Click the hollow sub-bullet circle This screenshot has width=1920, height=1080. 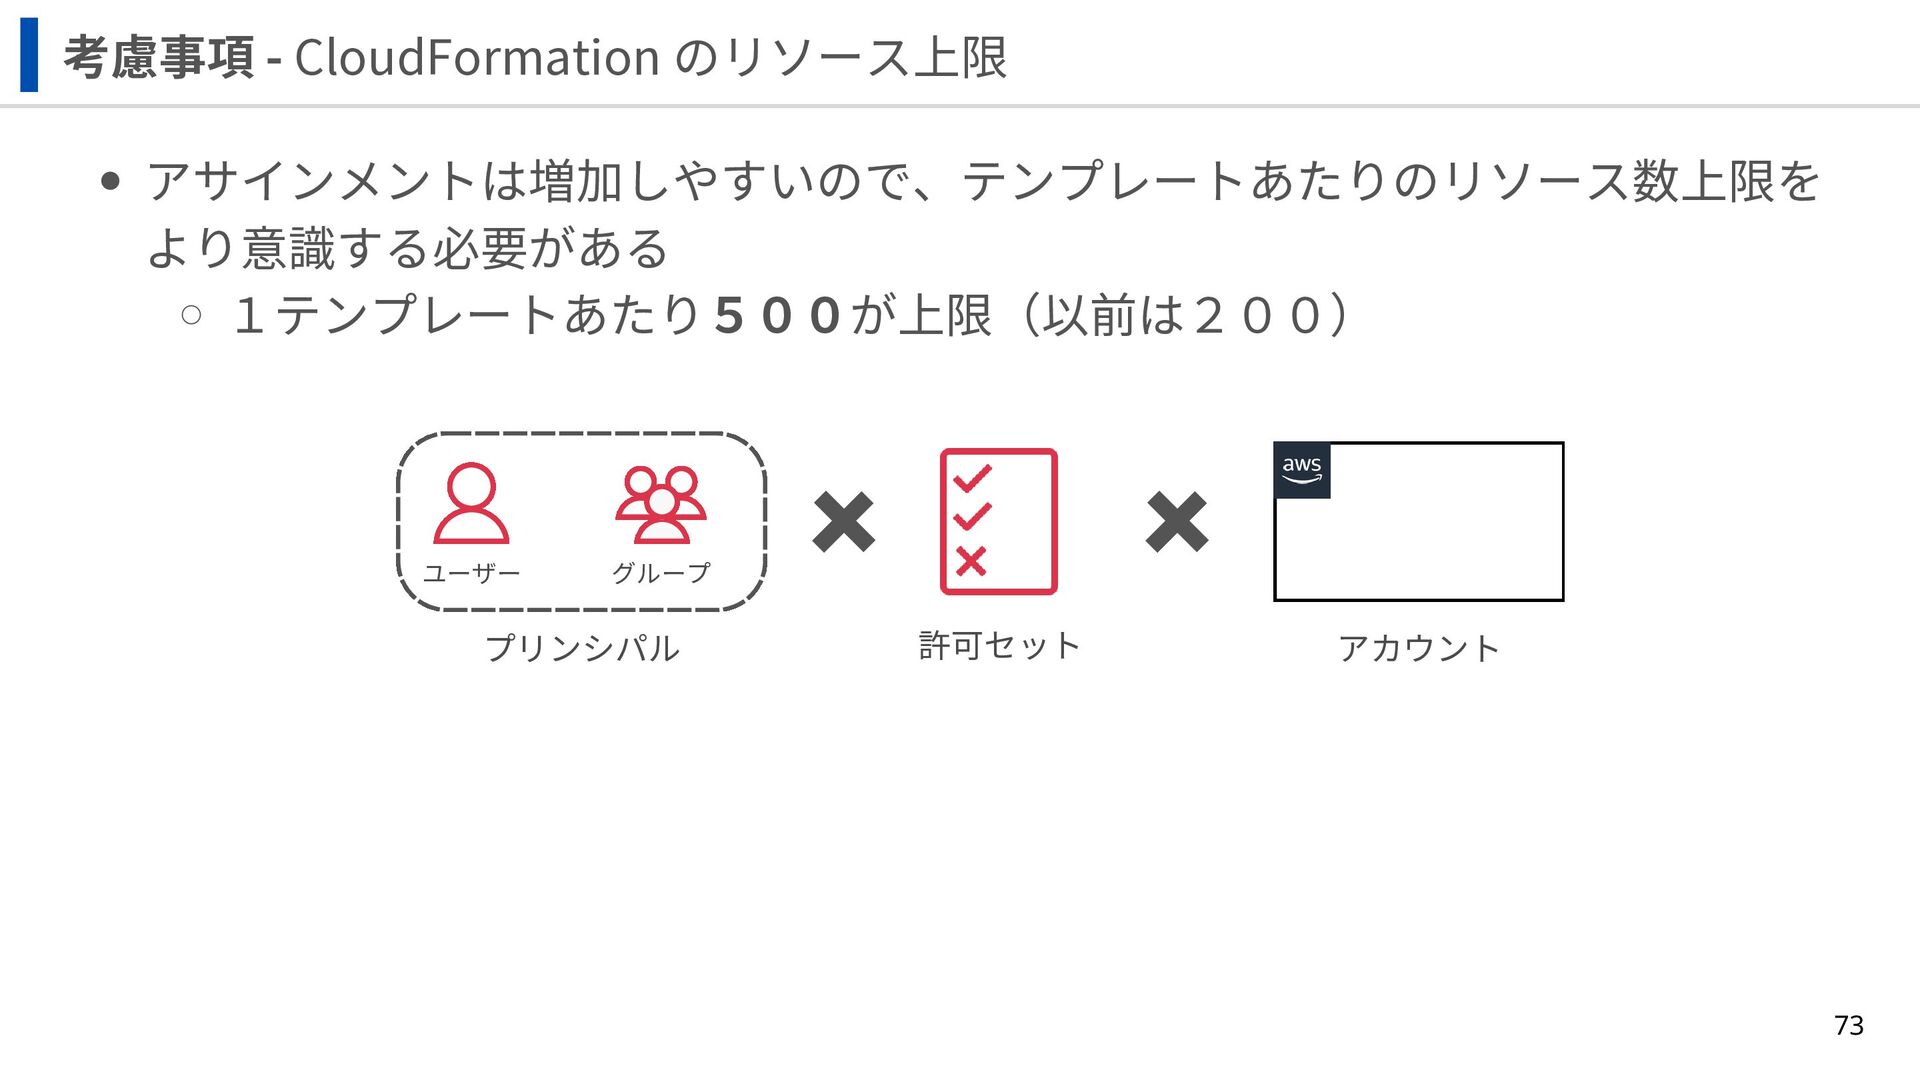tap(191, 316)
